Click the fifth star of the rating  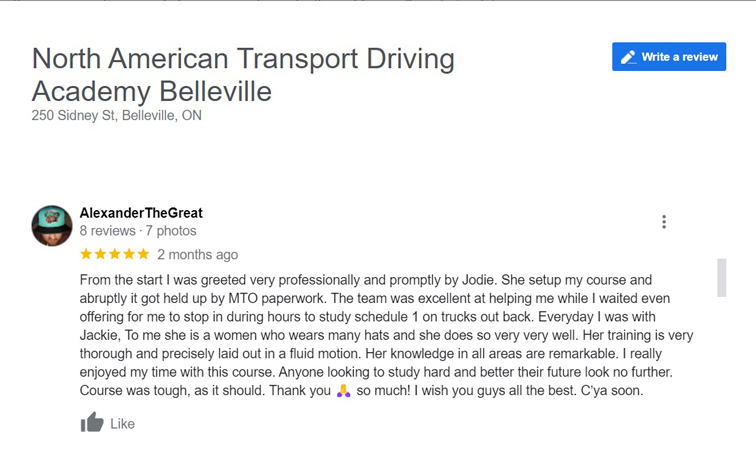point(143,254)
